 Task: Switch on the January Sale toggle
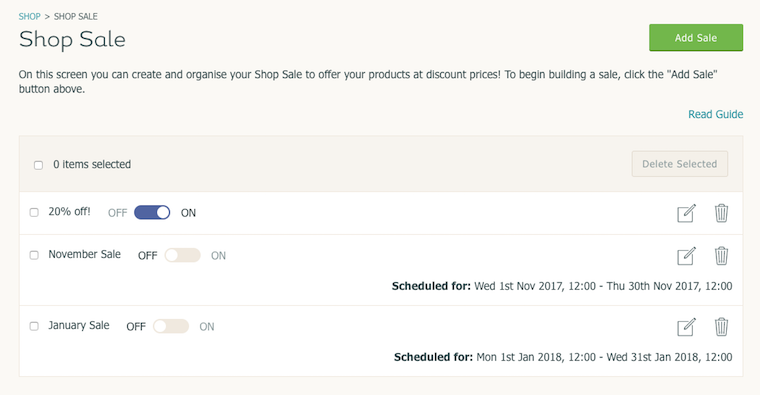171,326
